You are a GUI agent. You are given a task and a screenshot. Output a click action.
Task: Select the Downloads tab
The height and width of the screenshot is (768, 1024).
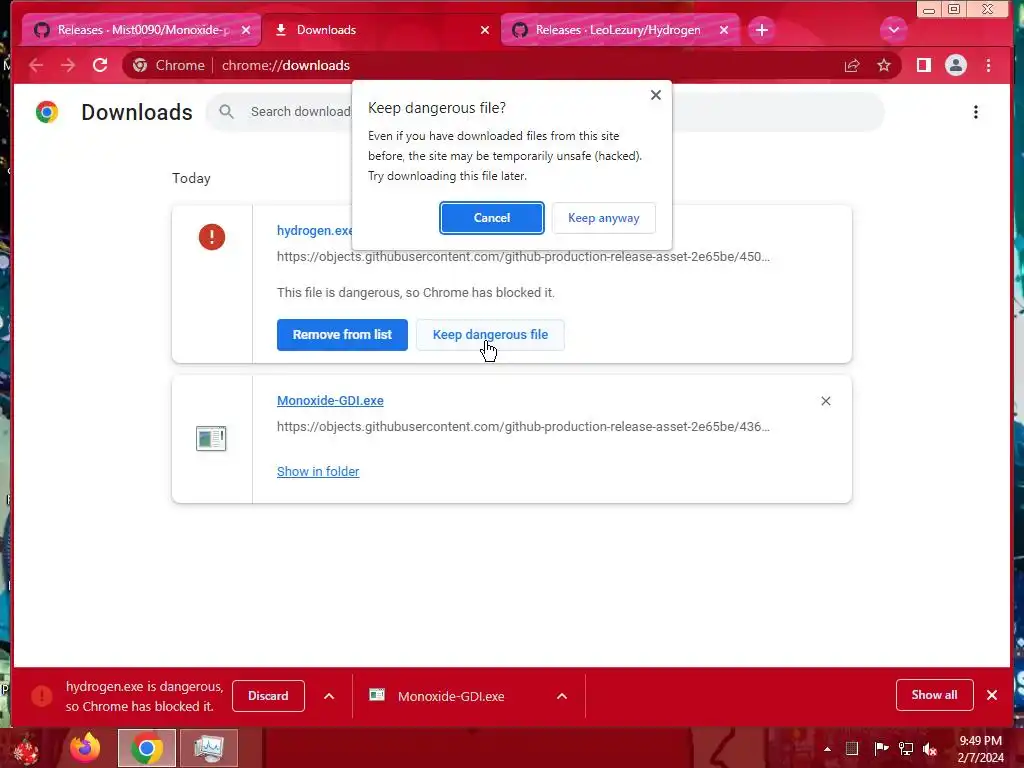click(381, 30)
